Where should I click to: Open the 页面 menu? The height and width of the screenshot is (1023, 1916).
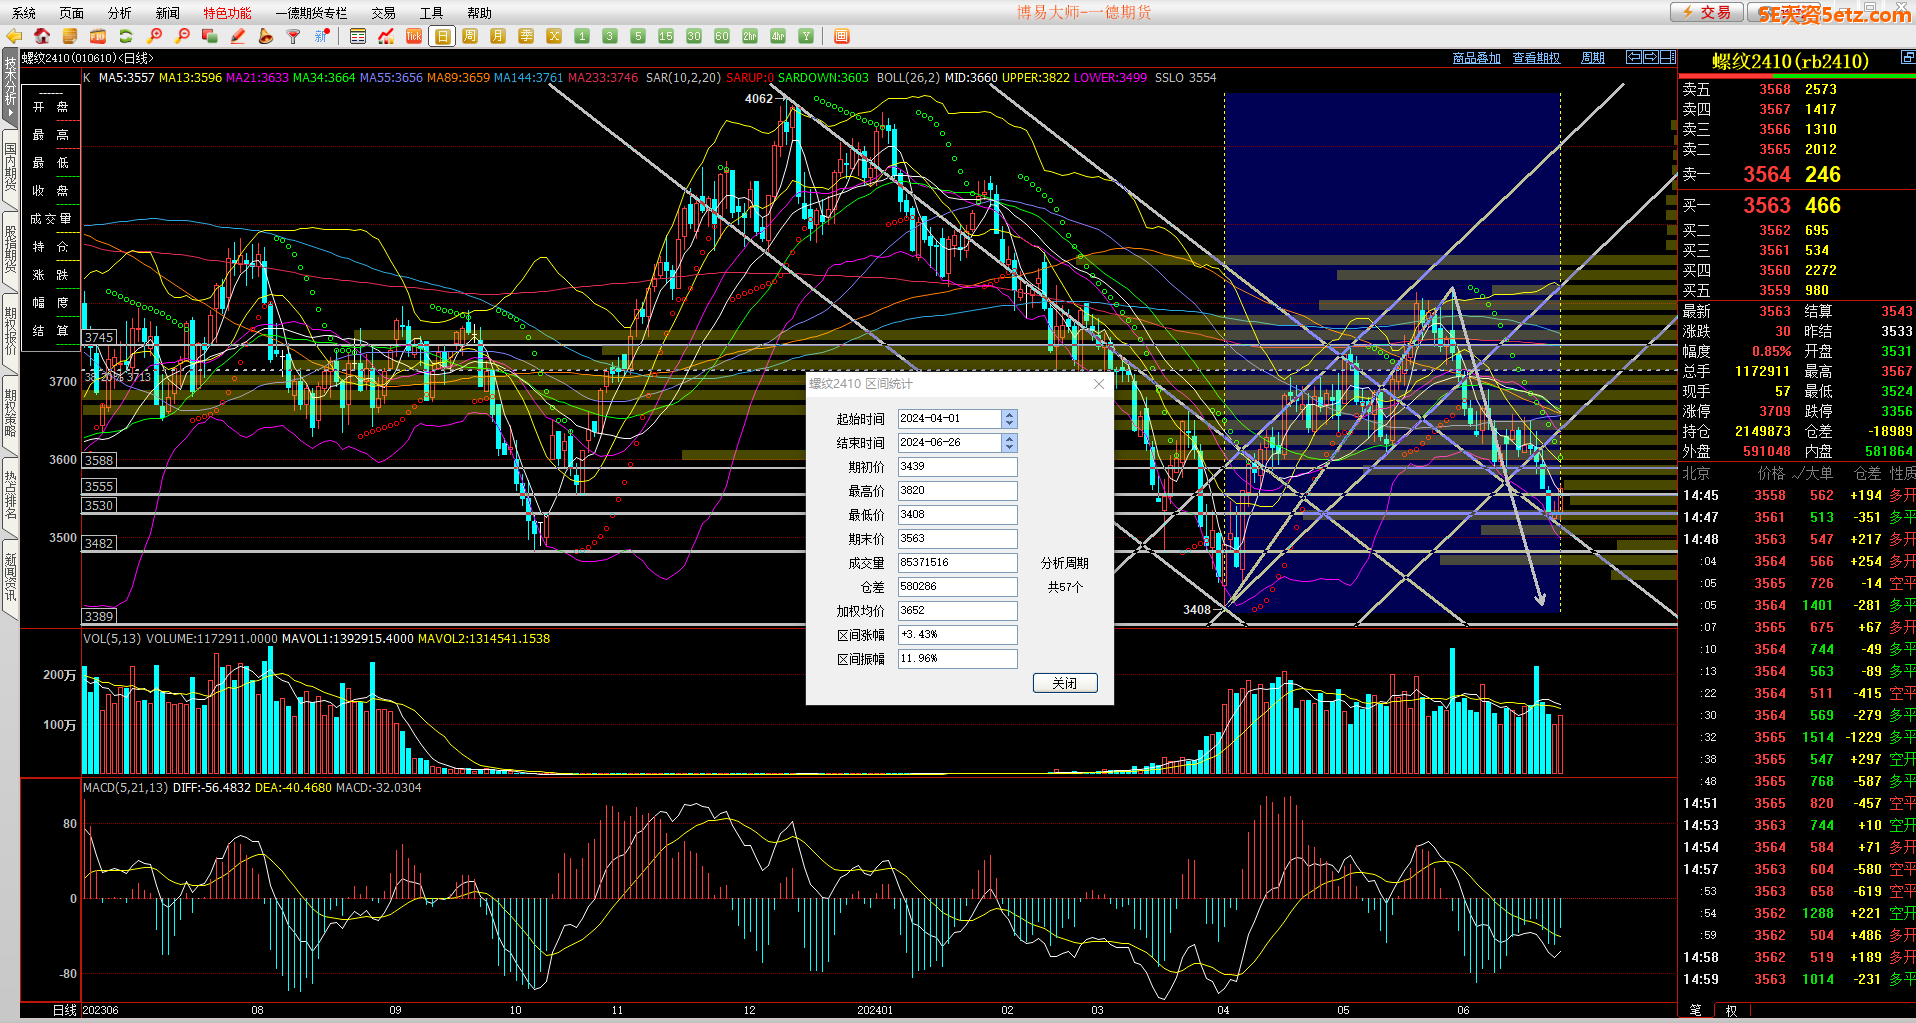(72, 13)
